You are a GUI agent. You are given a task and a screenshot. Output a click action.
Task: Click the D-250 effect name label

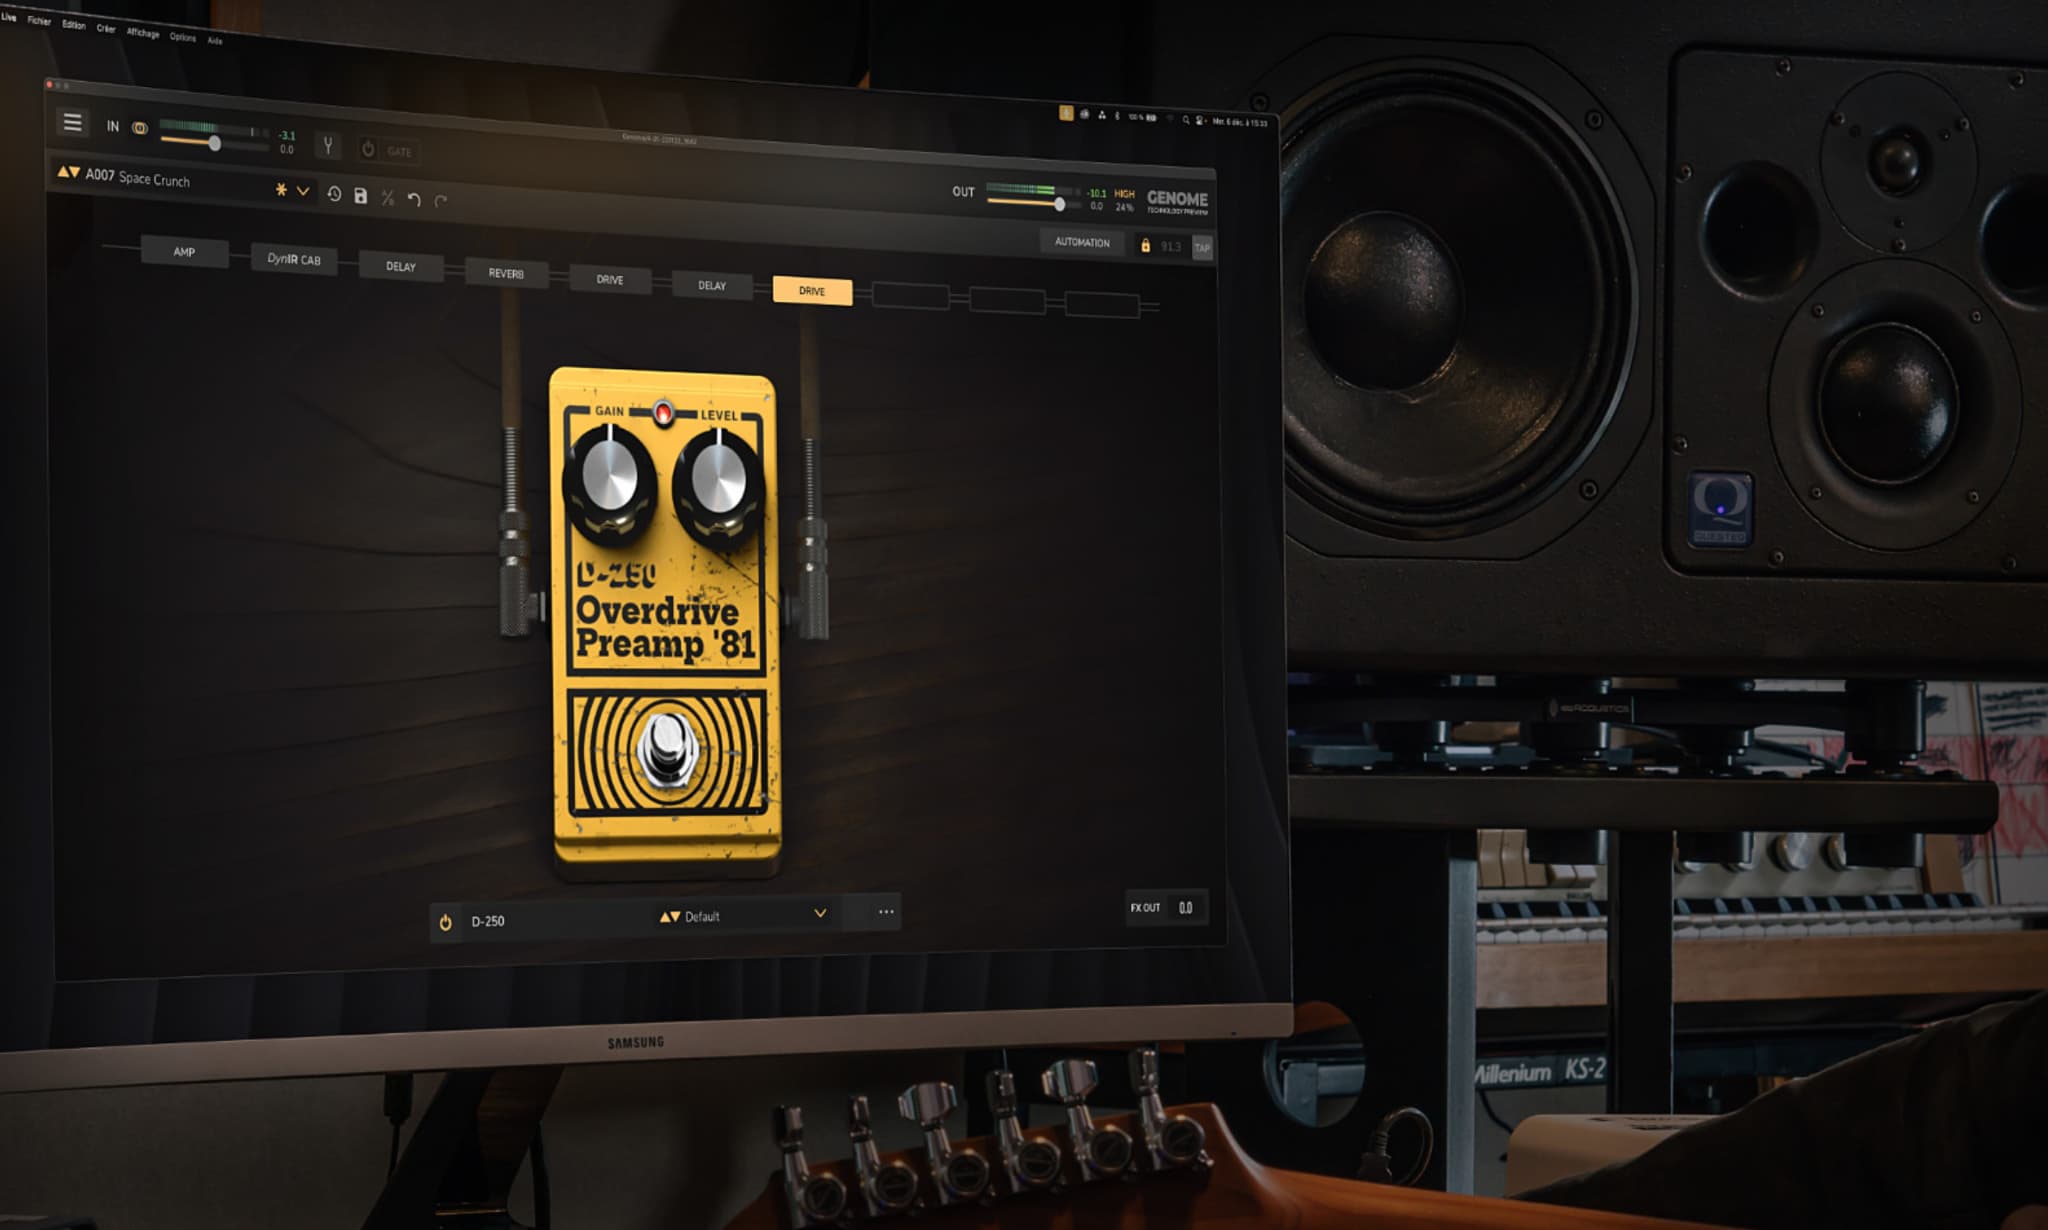pyautogui.click(x=488, y=921)
